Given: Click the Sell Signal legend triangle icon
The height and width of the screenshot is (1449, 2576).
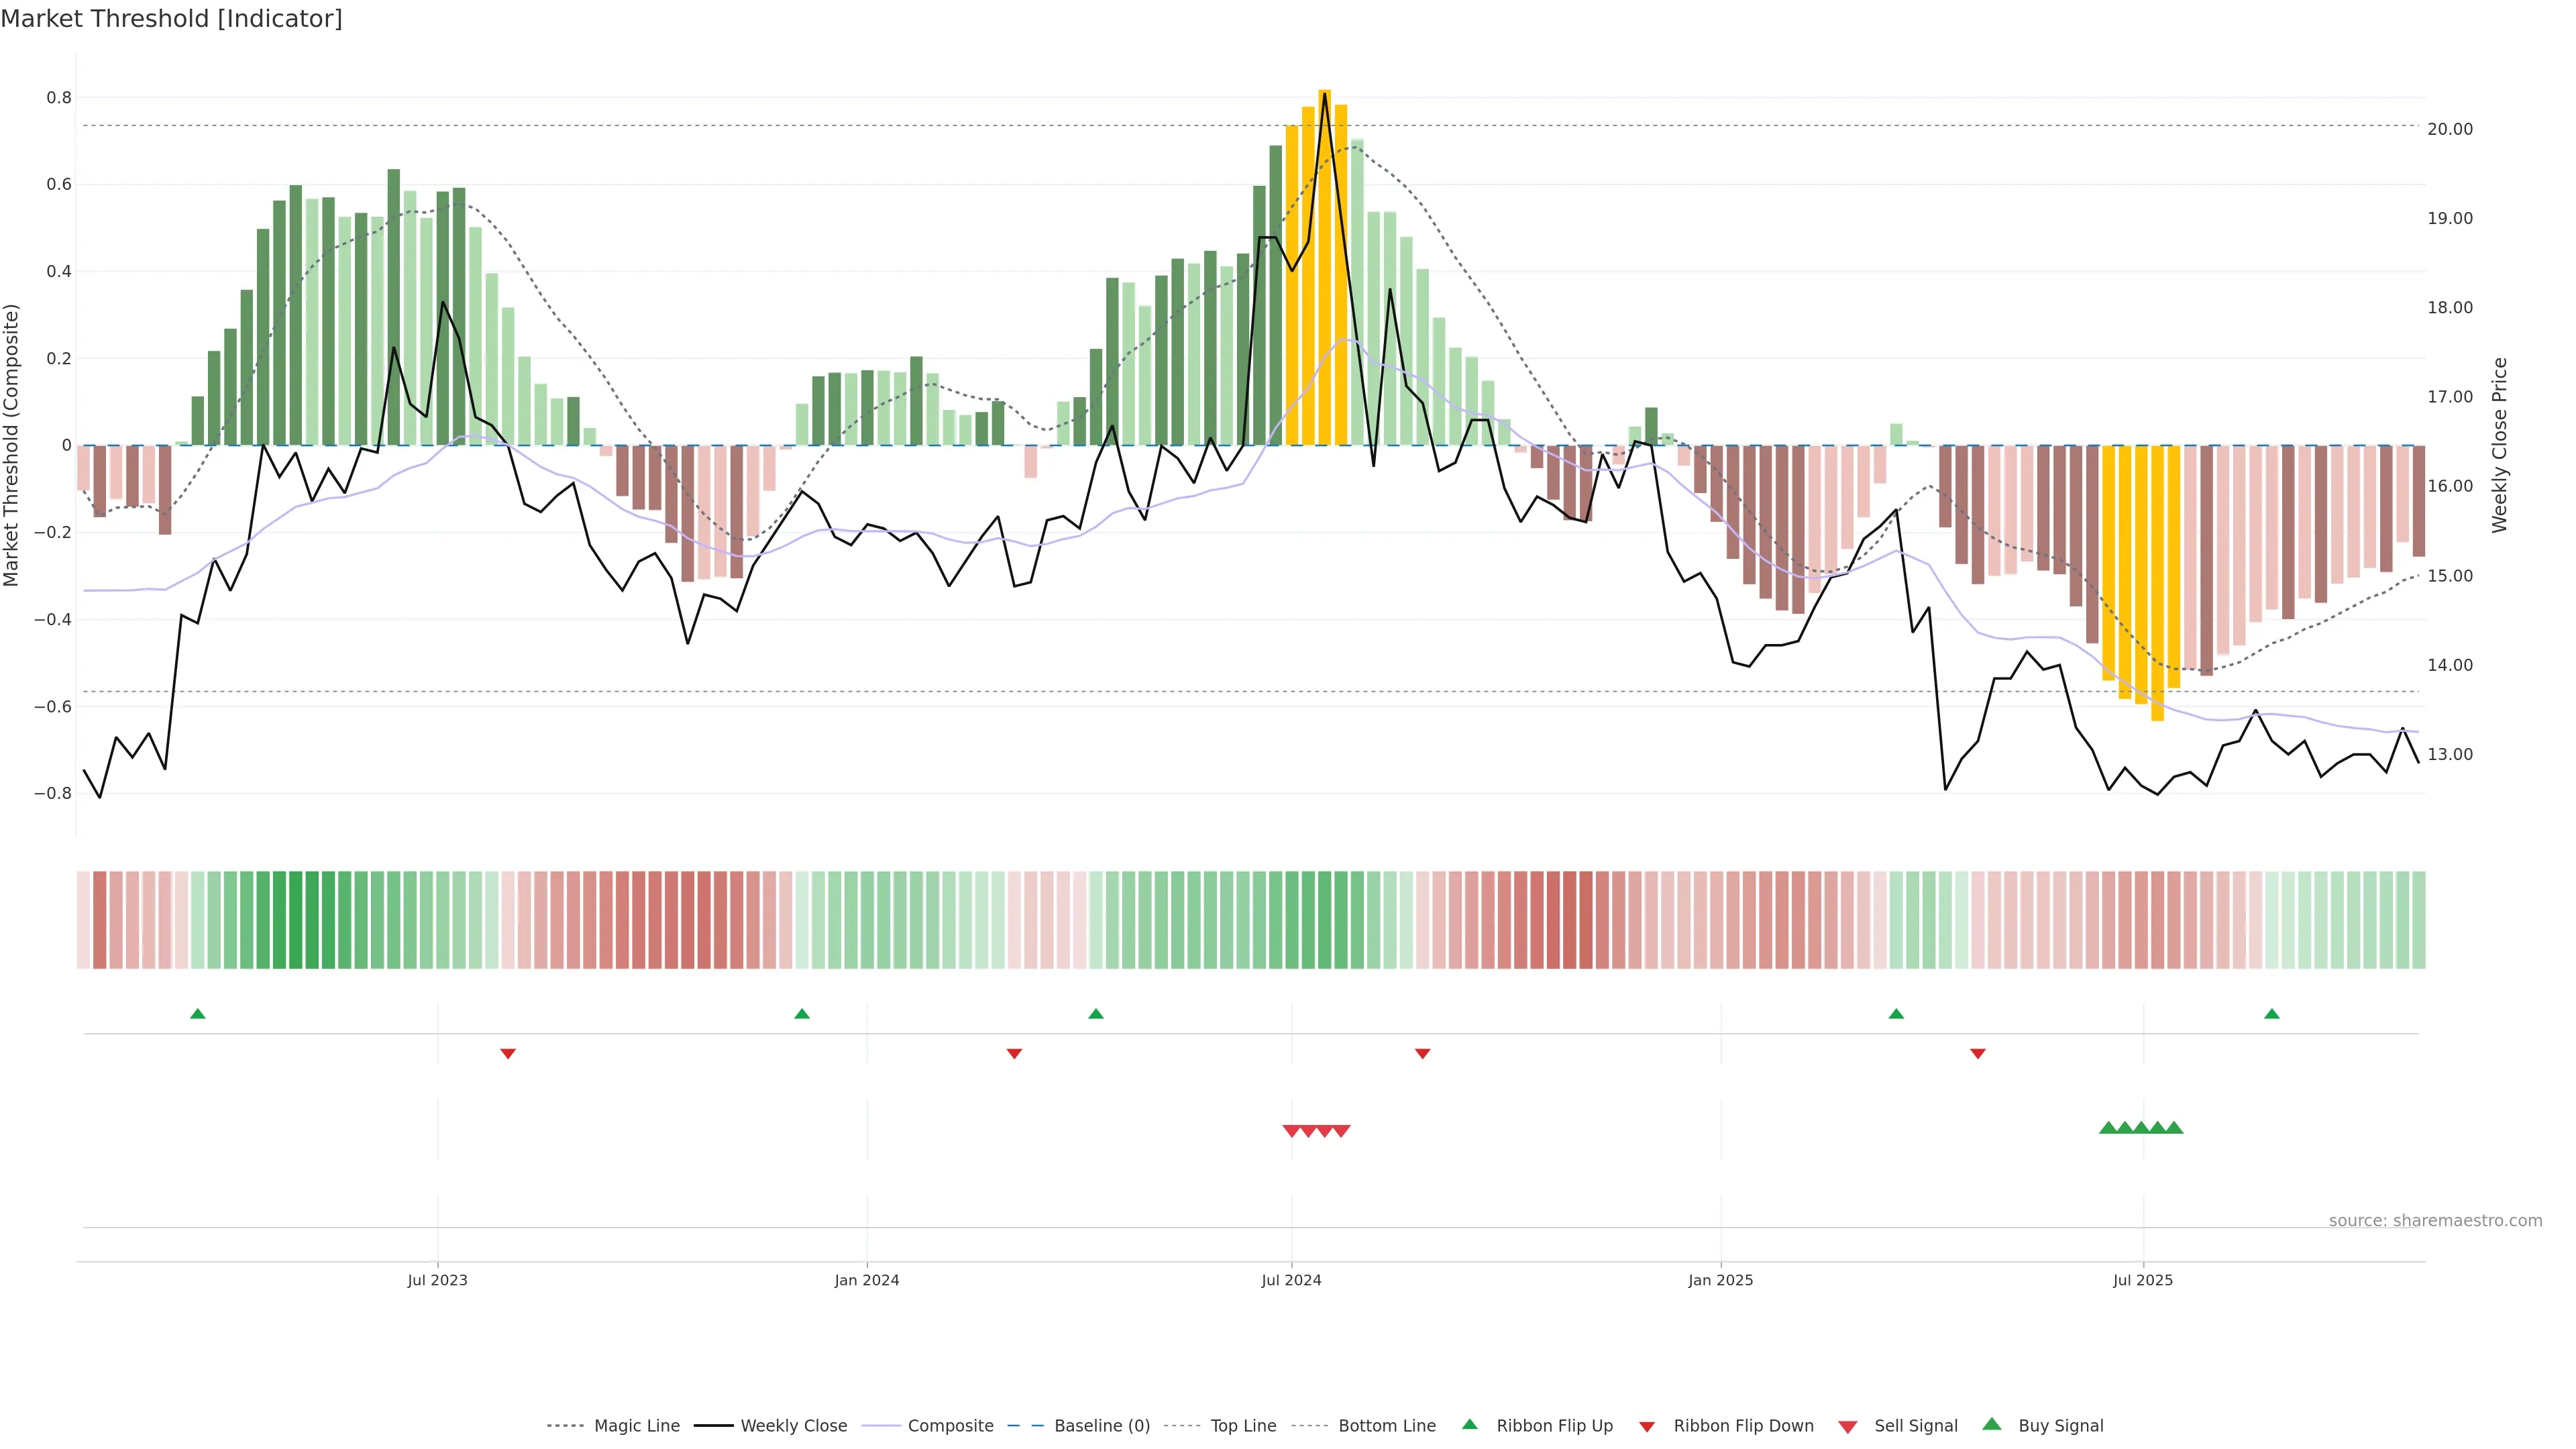Looking at the screenshot, I should pos(1848,1426).
